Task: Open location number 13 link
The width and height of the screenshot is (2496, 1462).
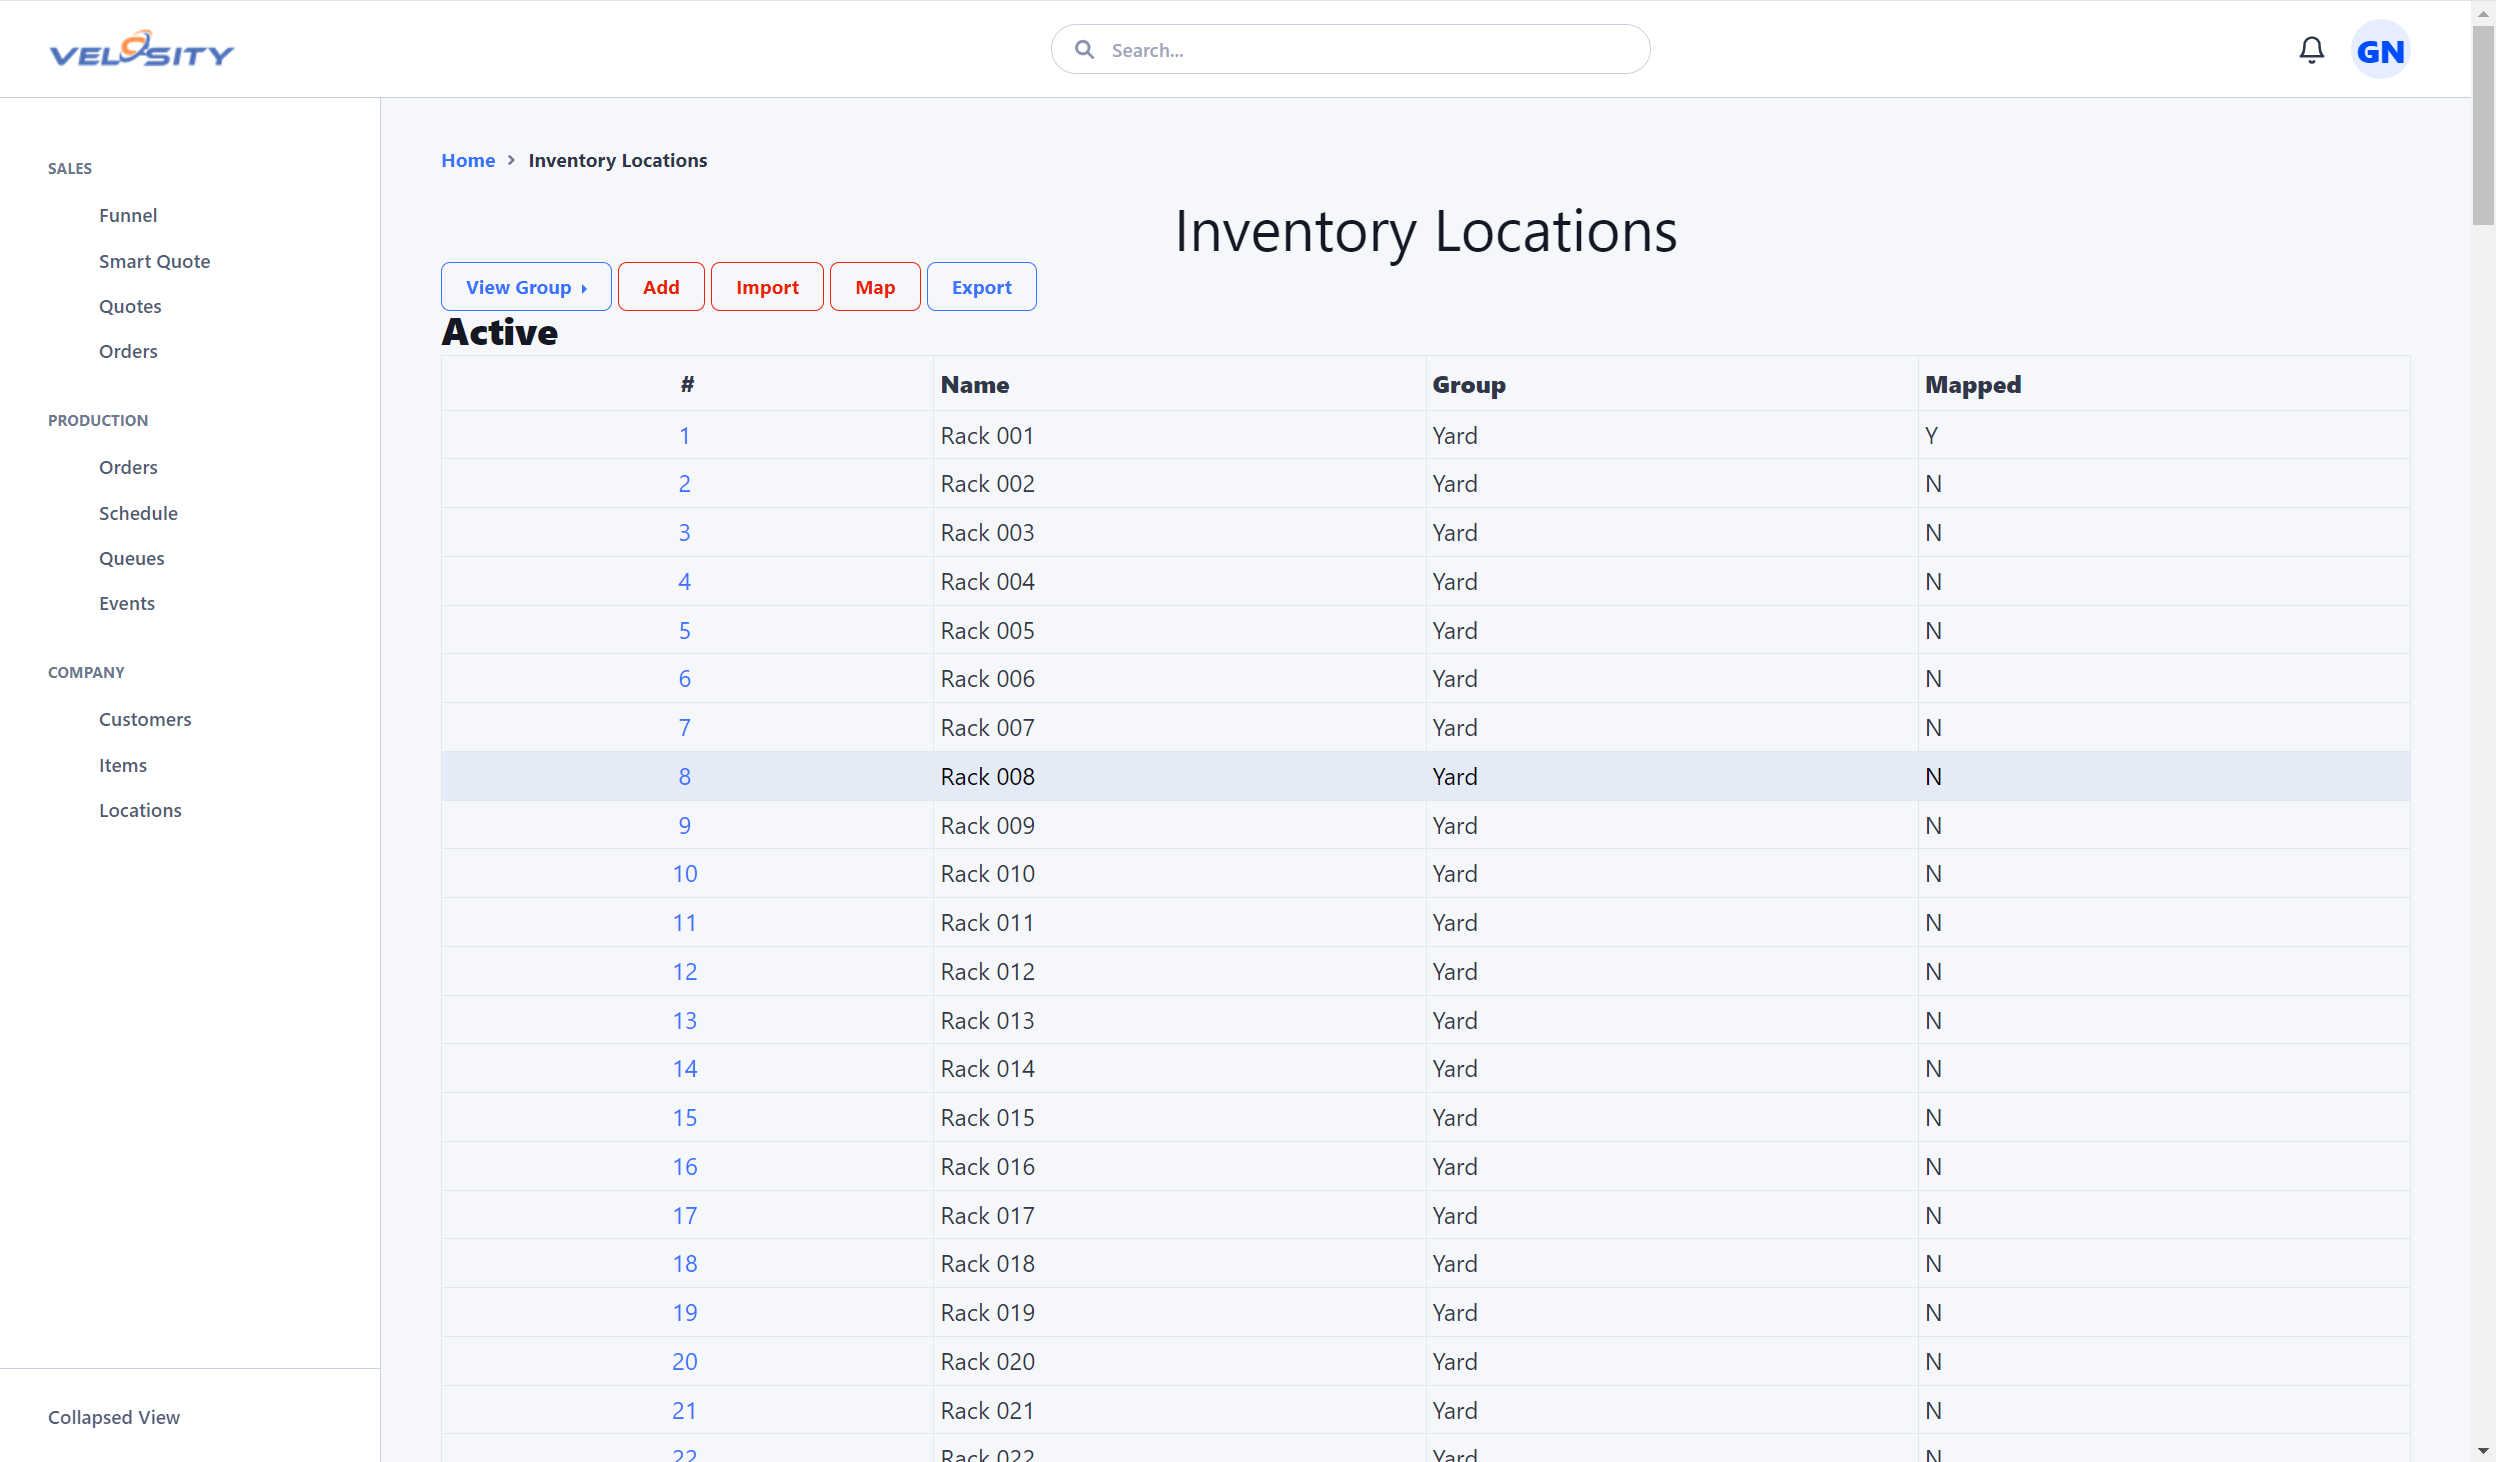Action: (x=684, y=1020)
